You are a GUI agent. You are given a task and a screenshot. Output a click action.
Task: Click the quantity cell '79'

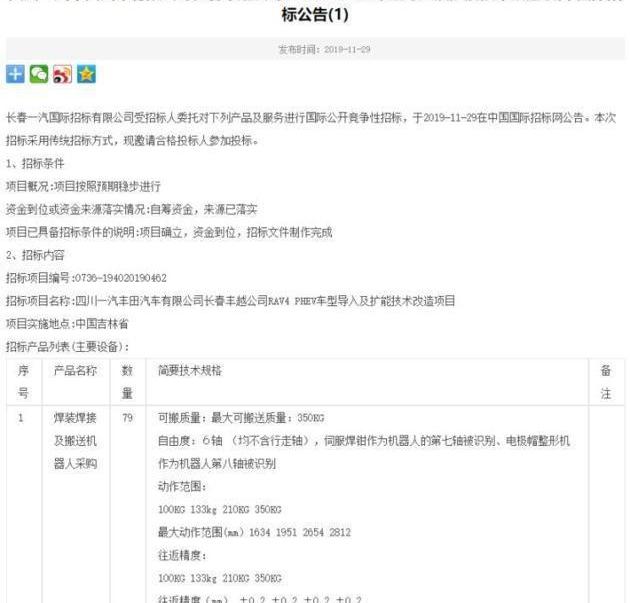[x=127, y=418]
